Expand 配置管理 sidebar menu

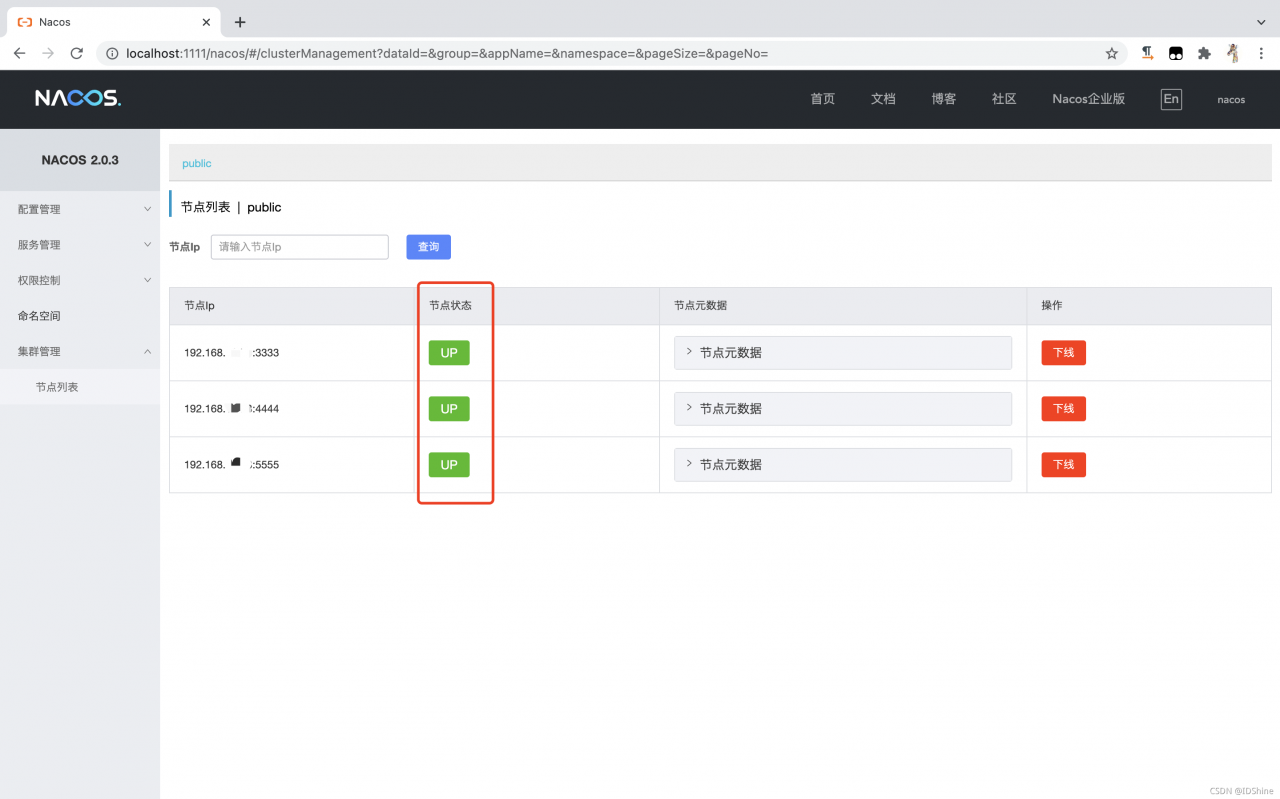(x=80, y=209)
